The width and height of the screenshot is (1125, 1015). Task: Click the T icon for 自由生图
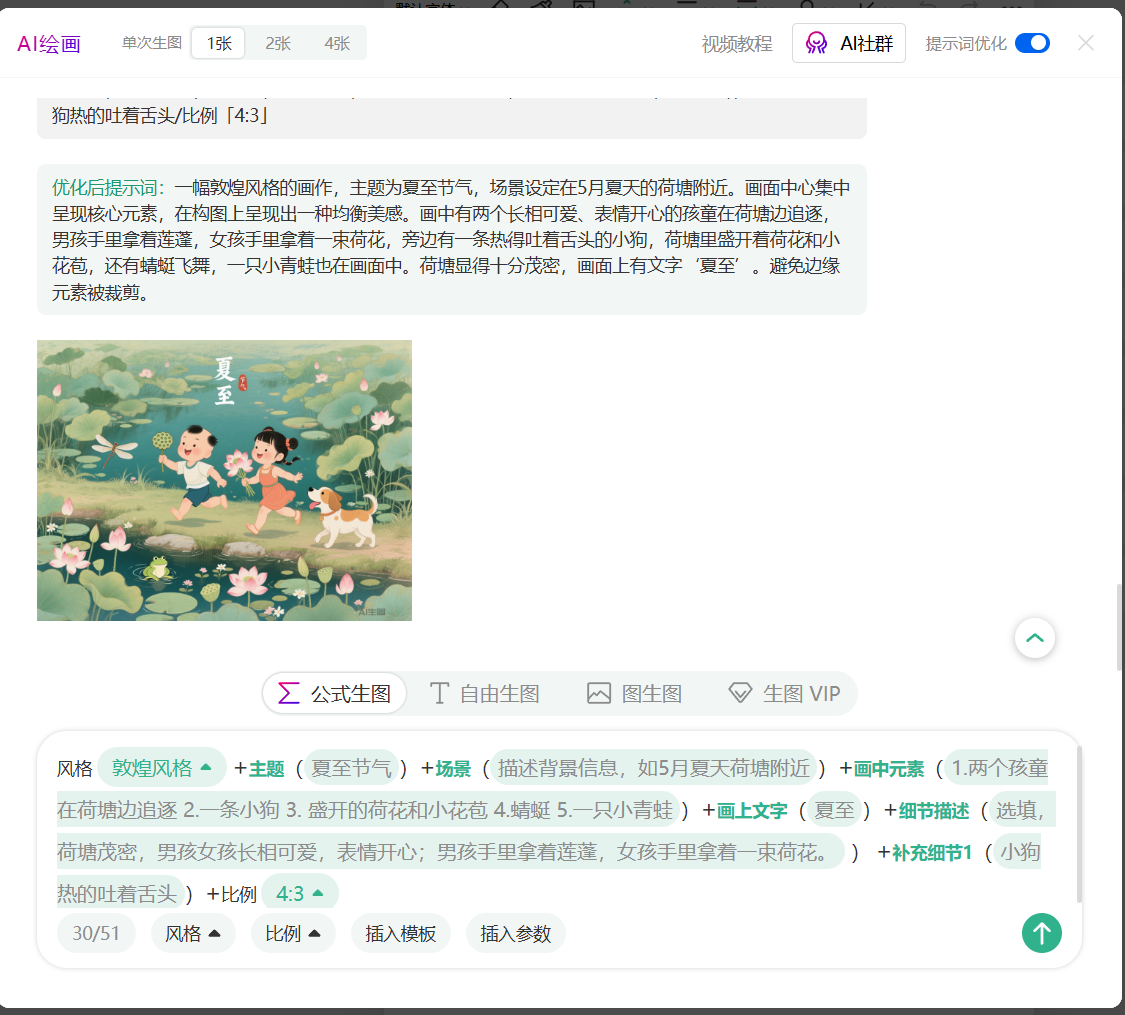pyautogui.click(x=438, y=693)
